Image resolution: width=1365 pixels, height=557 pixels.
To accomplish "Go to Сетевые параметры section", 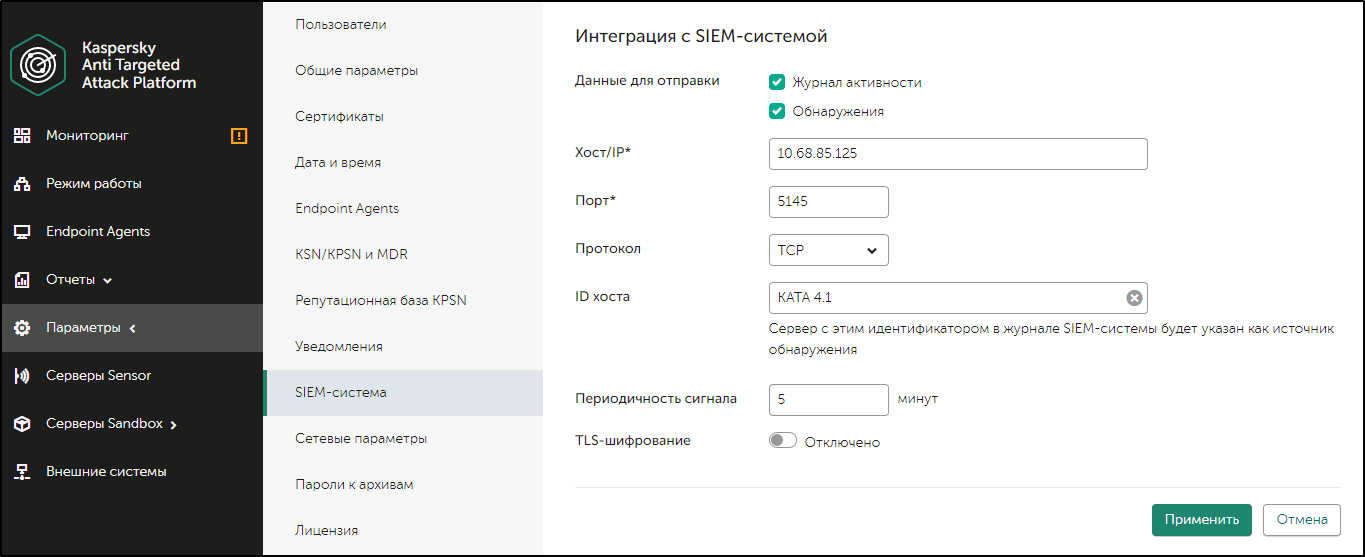I will (x=361, y=439).
